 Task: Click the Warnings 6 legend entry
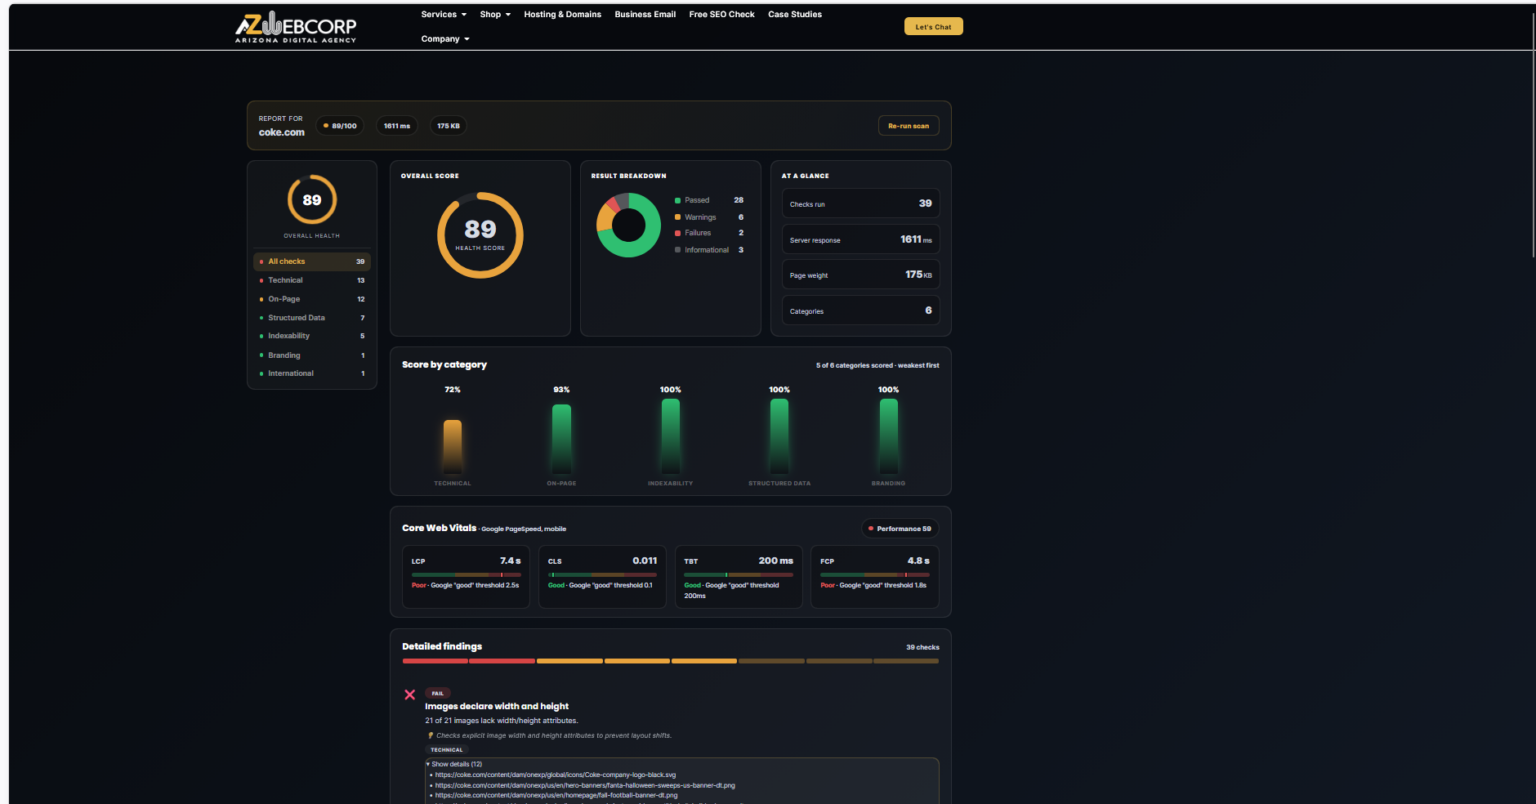(709, 217)
